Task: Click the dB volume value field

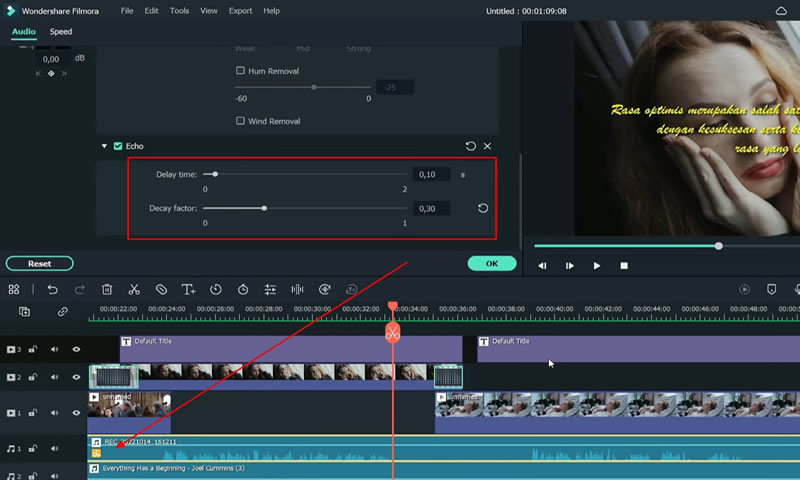Action: click(x=51, y=59)
